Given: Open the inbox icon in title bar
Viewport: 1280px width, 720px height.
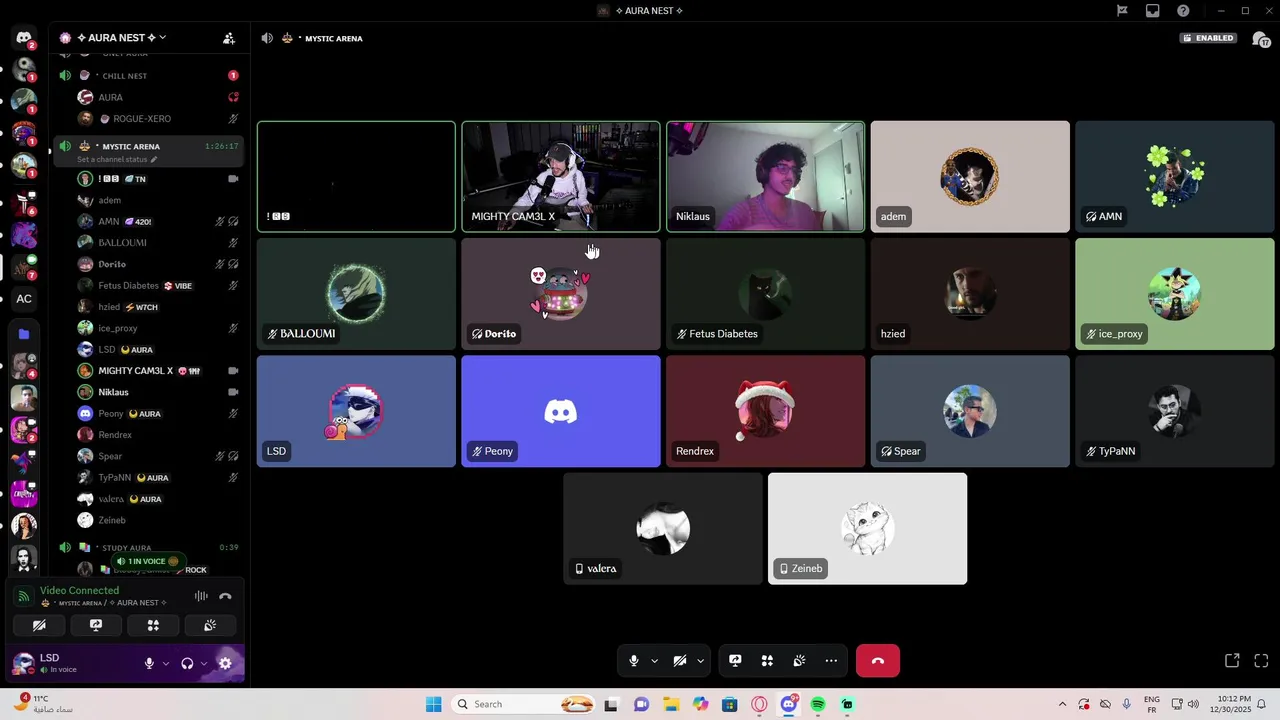Looking at the screenshot, I should [x=1153, y=11].
